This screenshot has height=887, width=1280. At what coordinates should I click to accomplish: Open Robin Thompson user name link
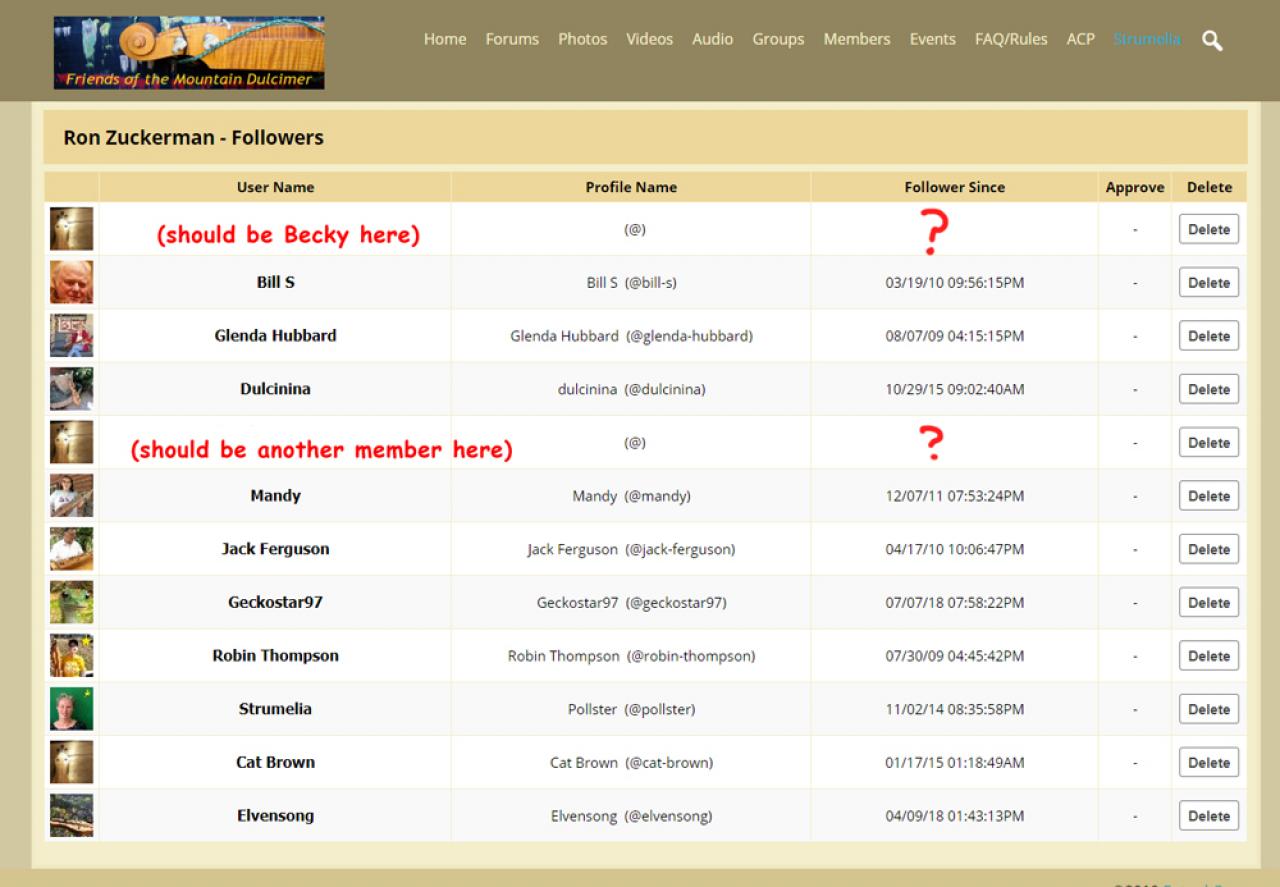point(275,656)
